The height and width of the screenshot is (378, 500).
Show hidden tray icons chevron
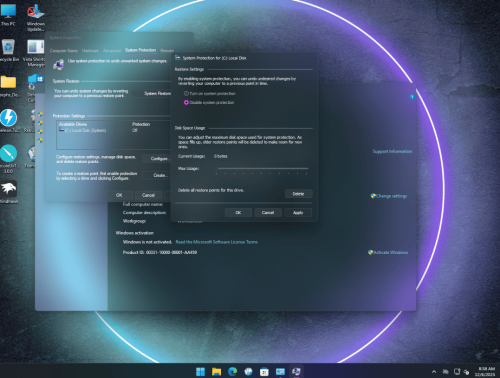pos(434,372)
